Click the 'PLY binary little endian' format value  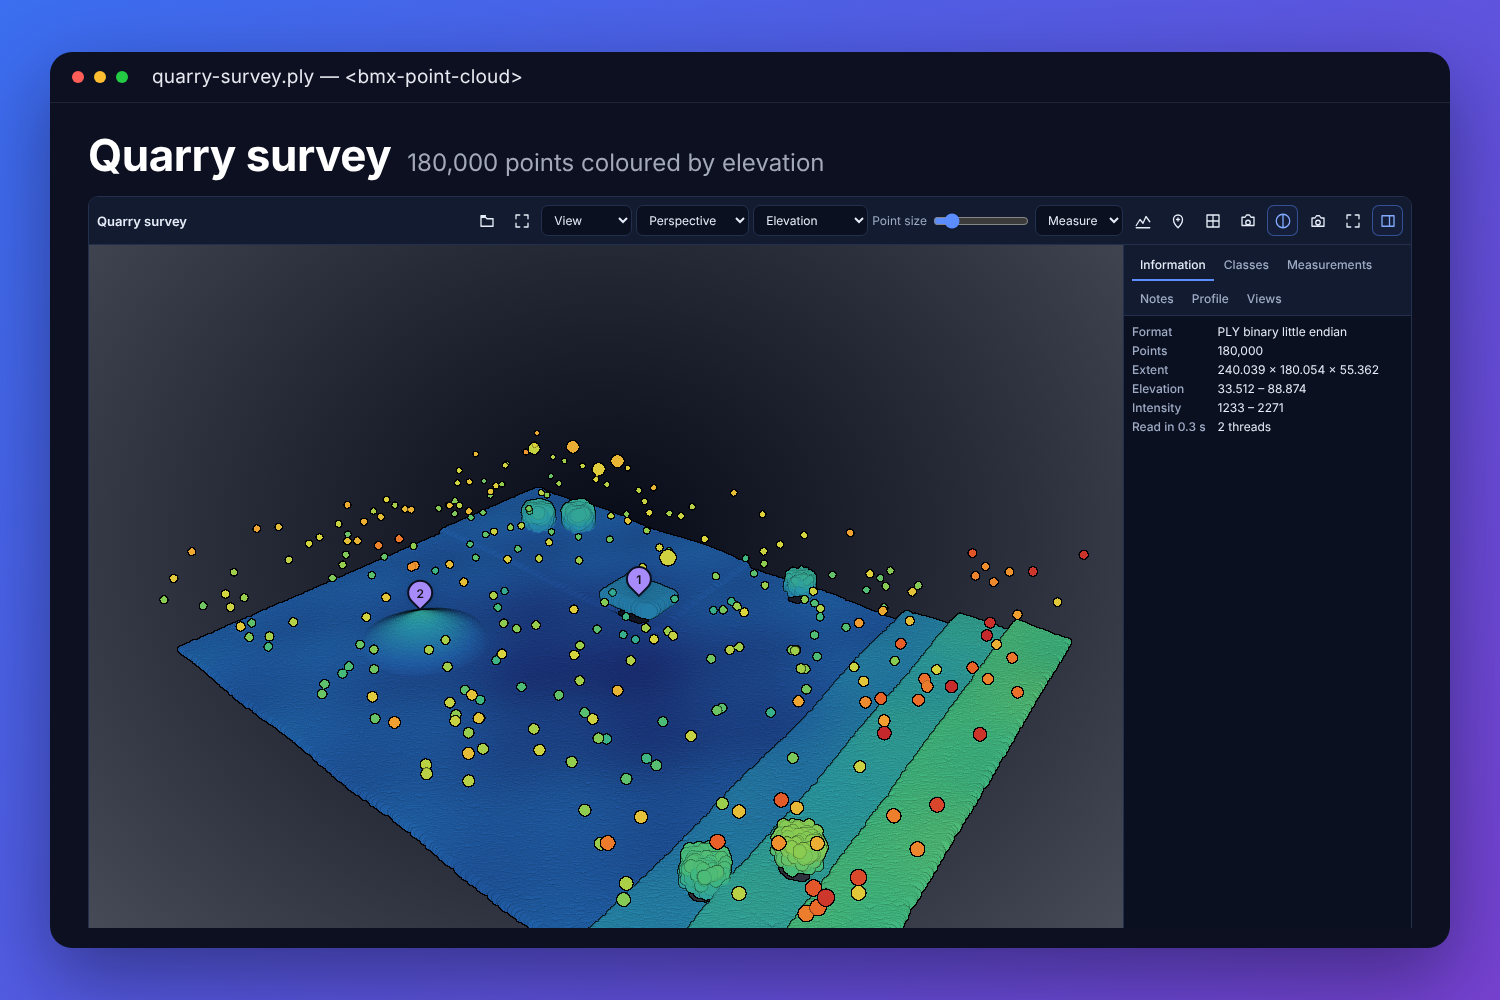tap(1282, 332)
